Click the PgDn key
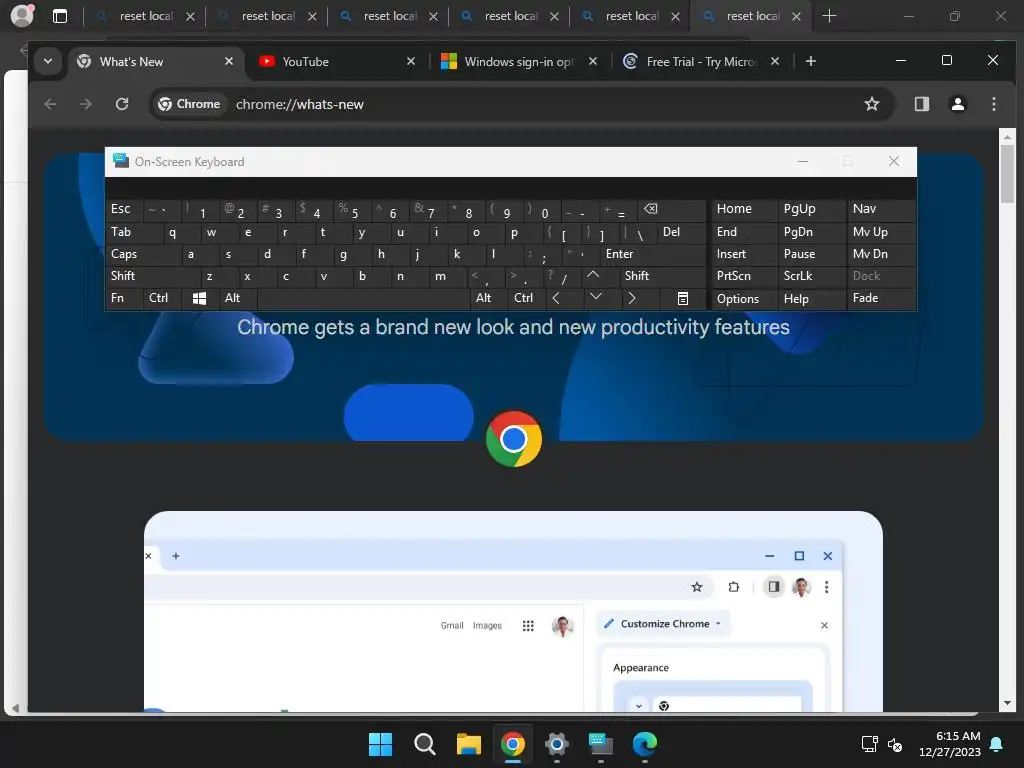 [811, 232]
